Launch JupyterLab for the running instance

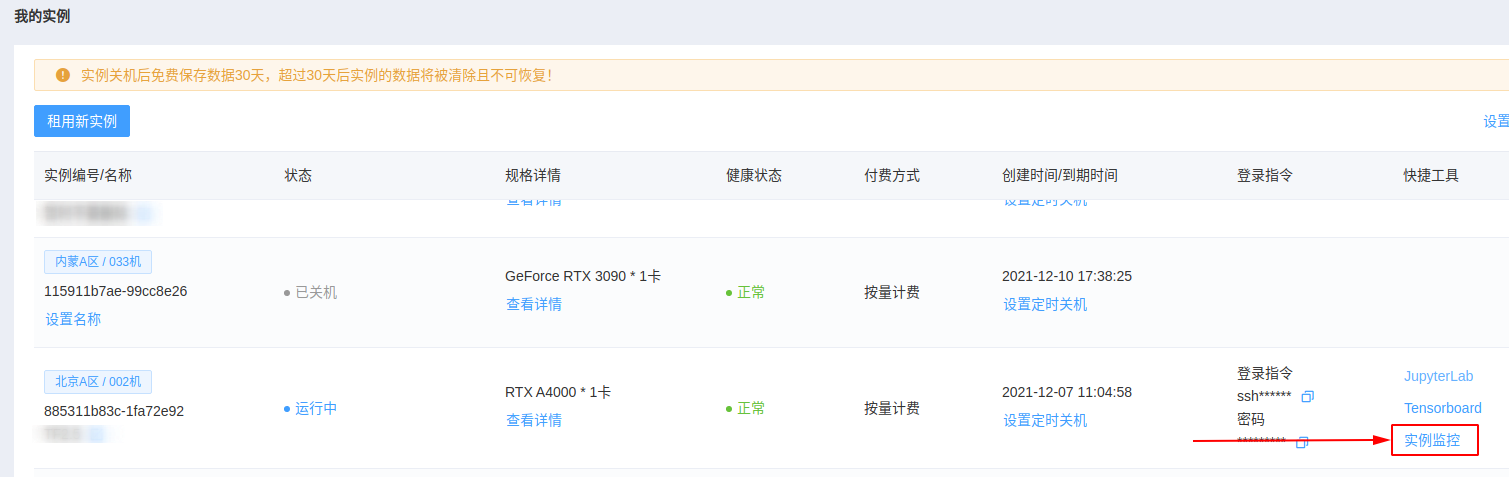[x=1438, y=376]
